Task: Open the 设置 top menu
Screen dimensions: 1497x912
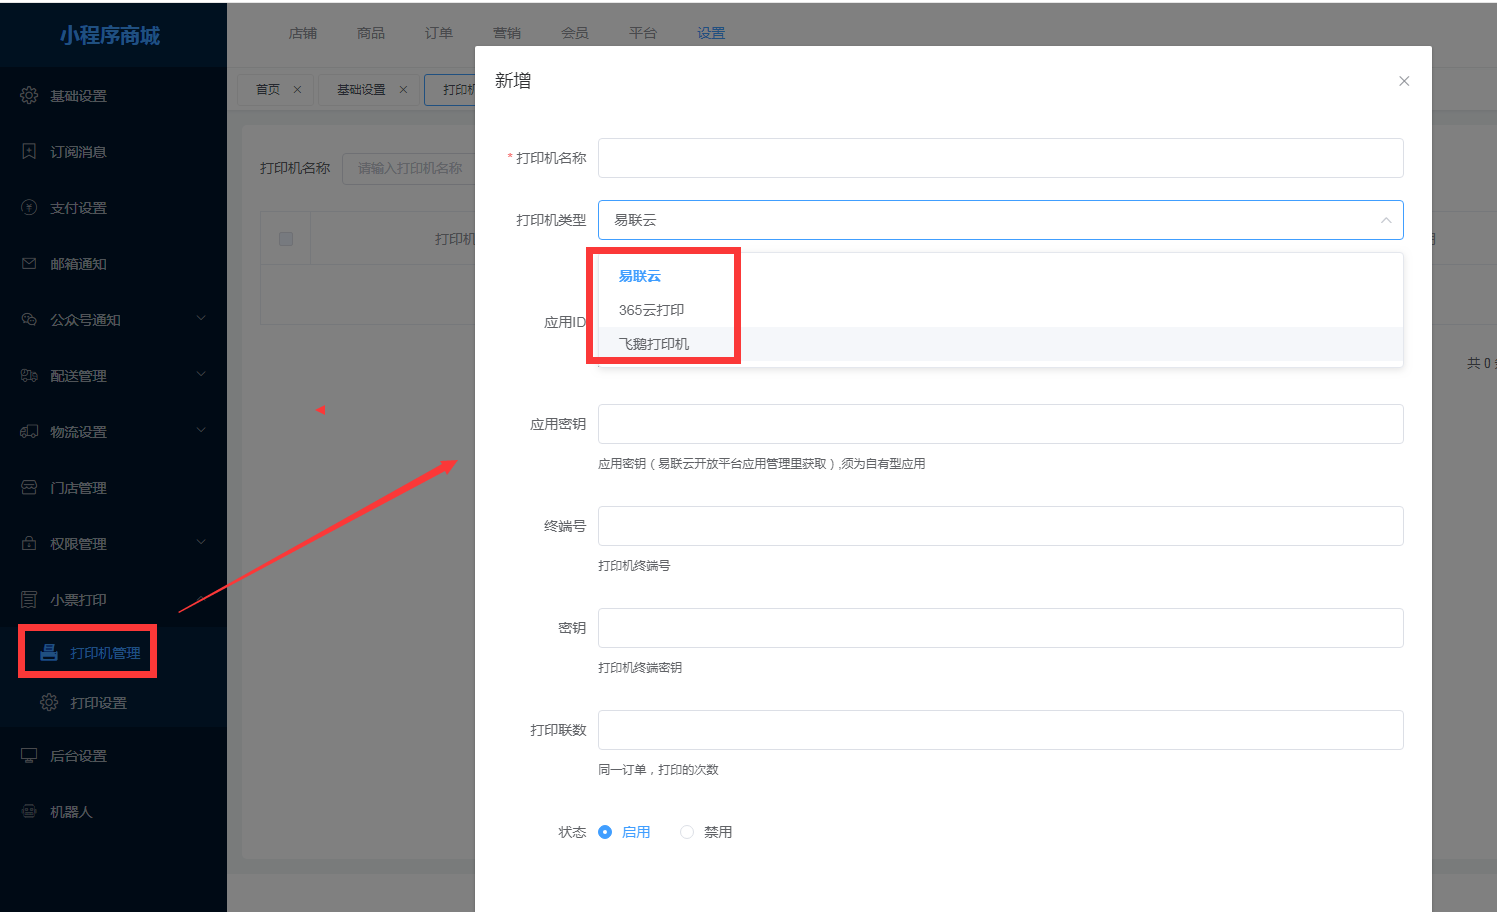Action: [x=711, y=33]
